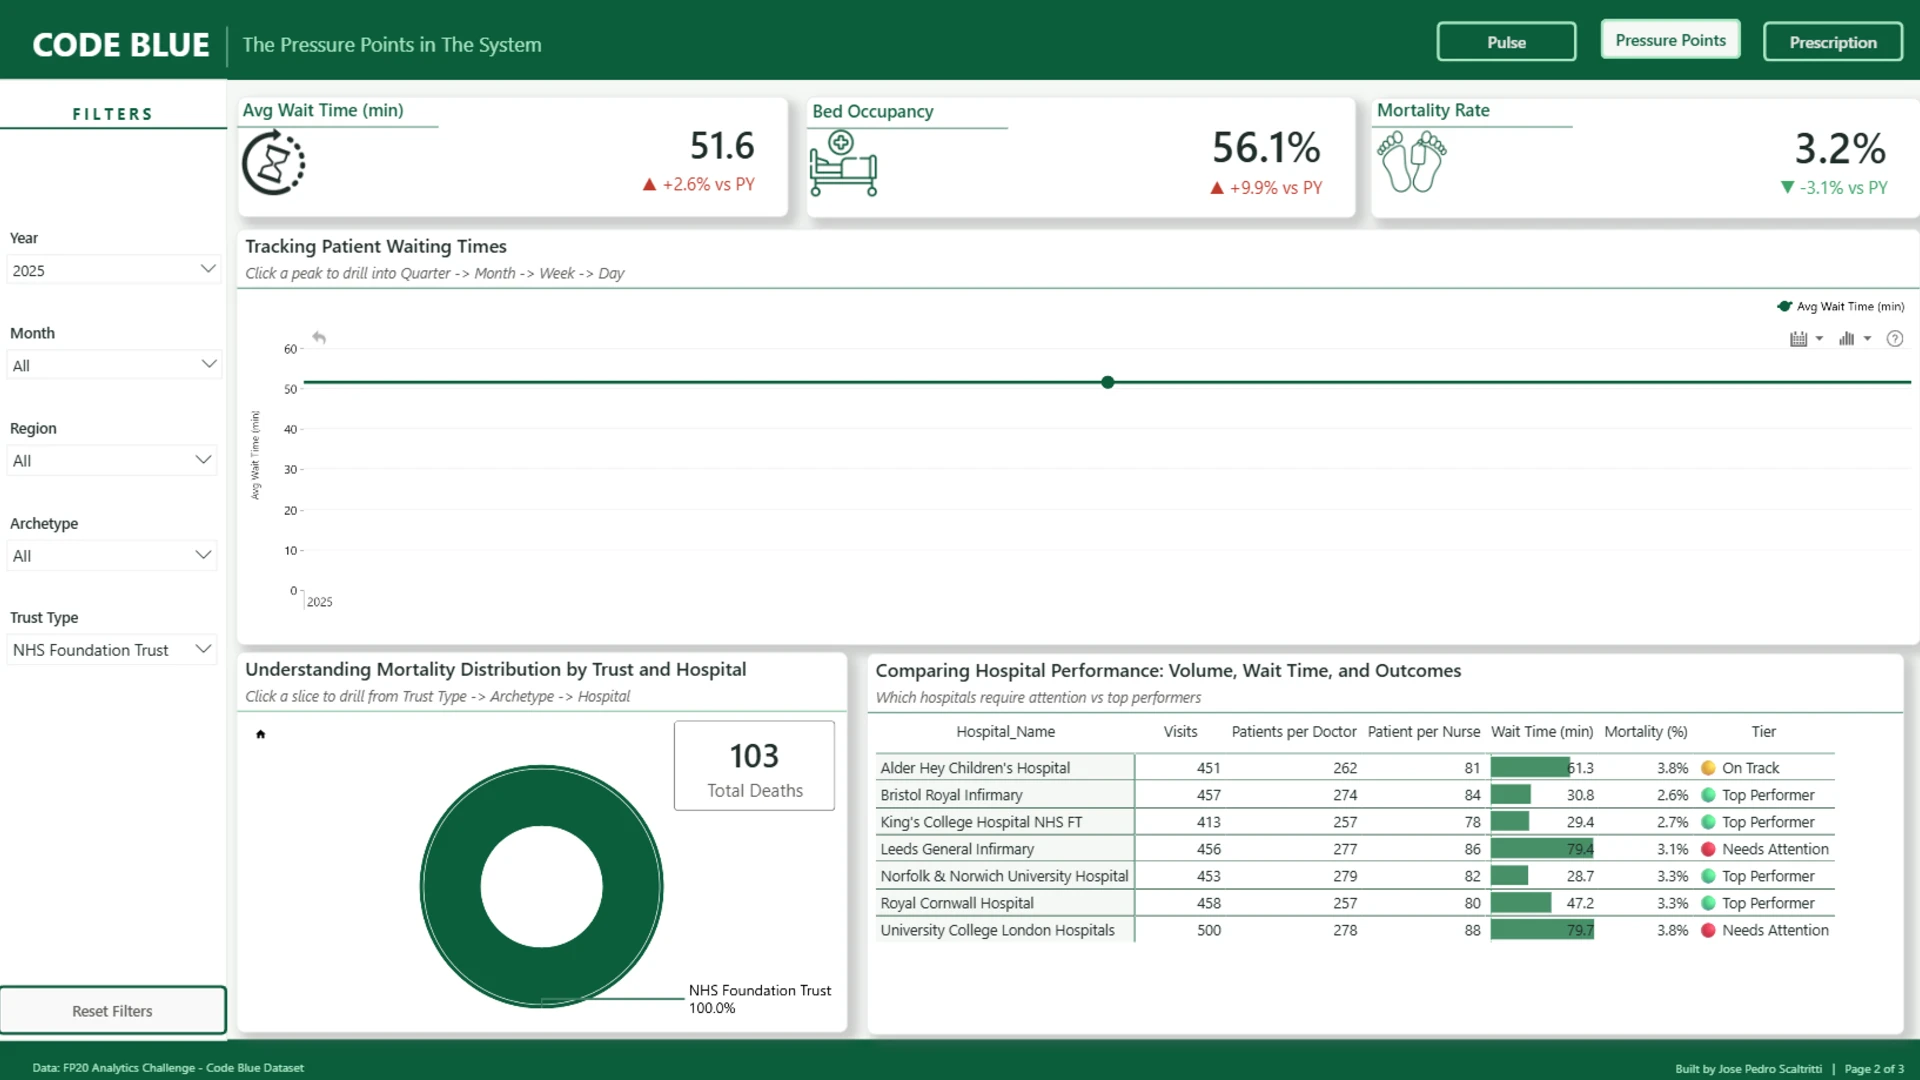Click the hospital bed occupancy icon
The width and height of the screenshot is (1920, 1080).
pyautogui.click(x=843, y=163)
